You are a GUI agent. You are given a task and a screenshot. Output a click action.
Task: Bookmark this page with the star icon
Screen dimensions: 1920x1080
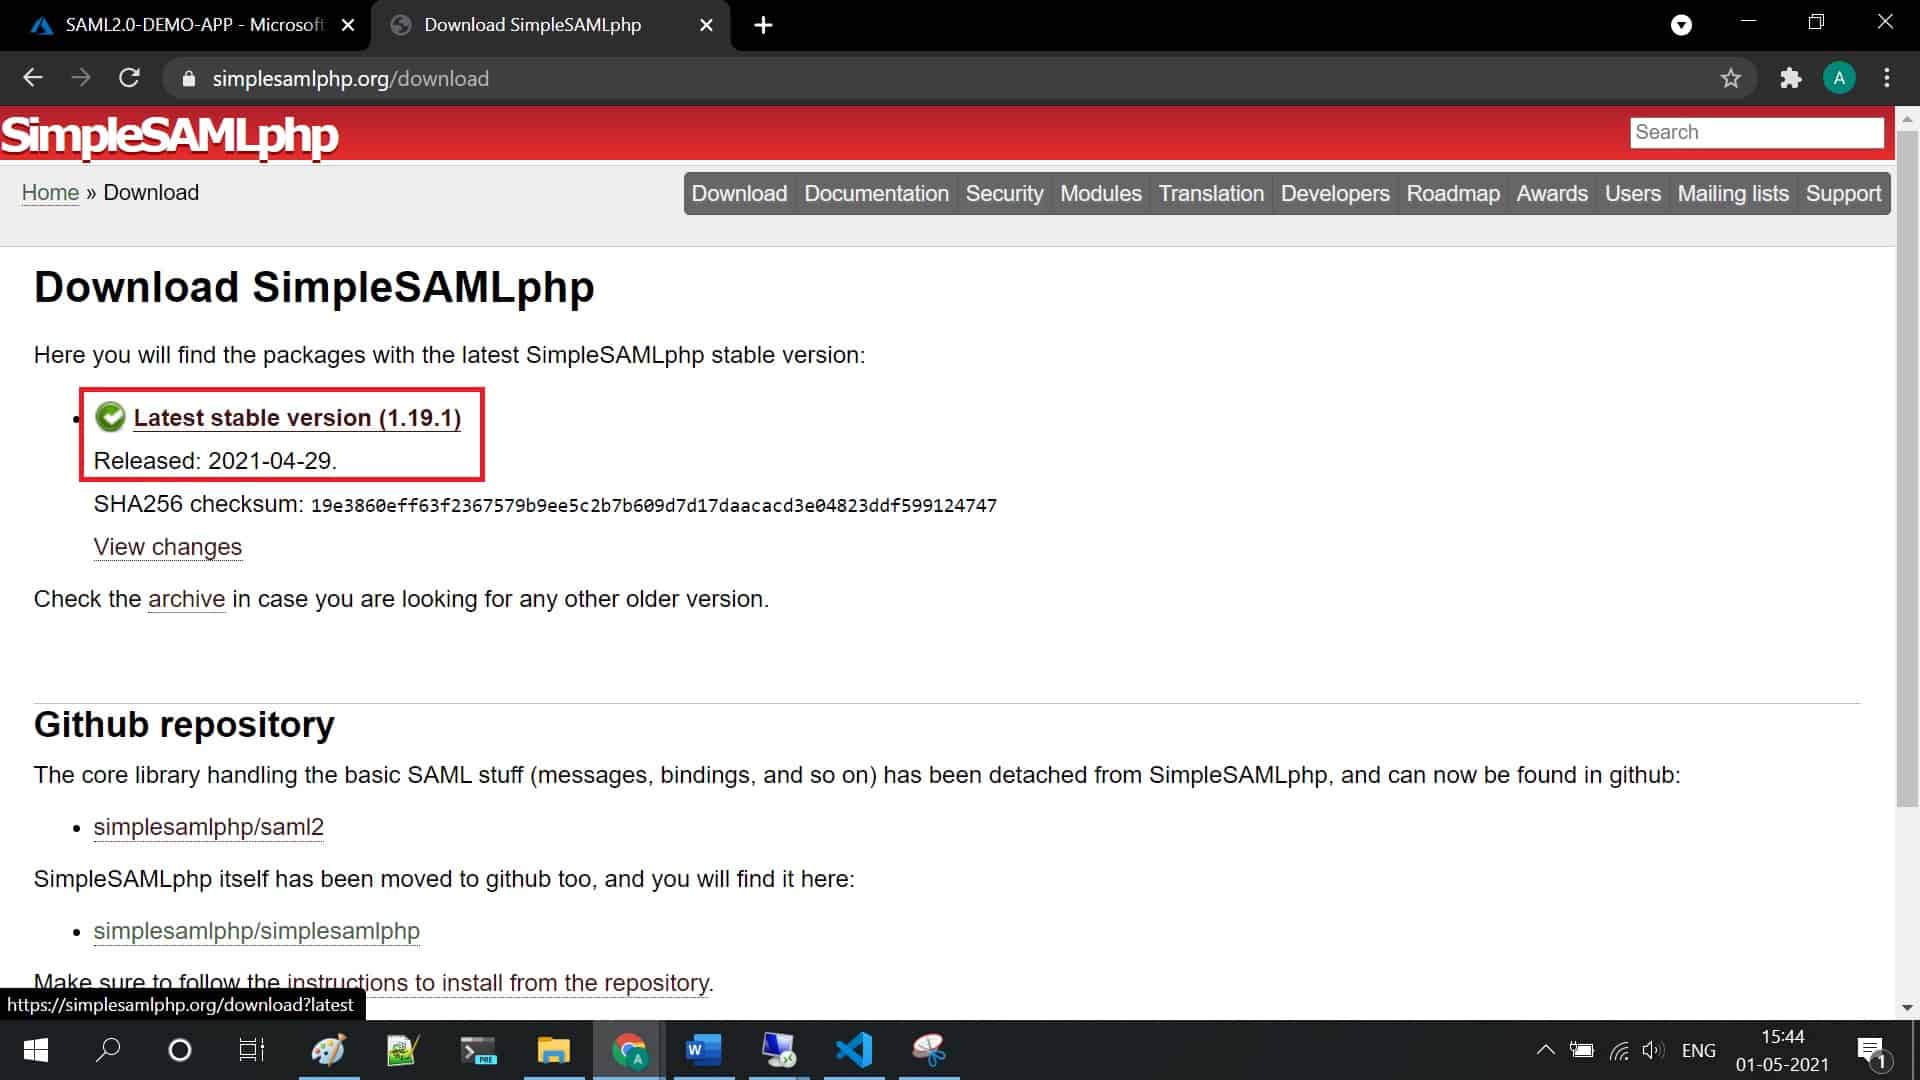point(1731,78)
